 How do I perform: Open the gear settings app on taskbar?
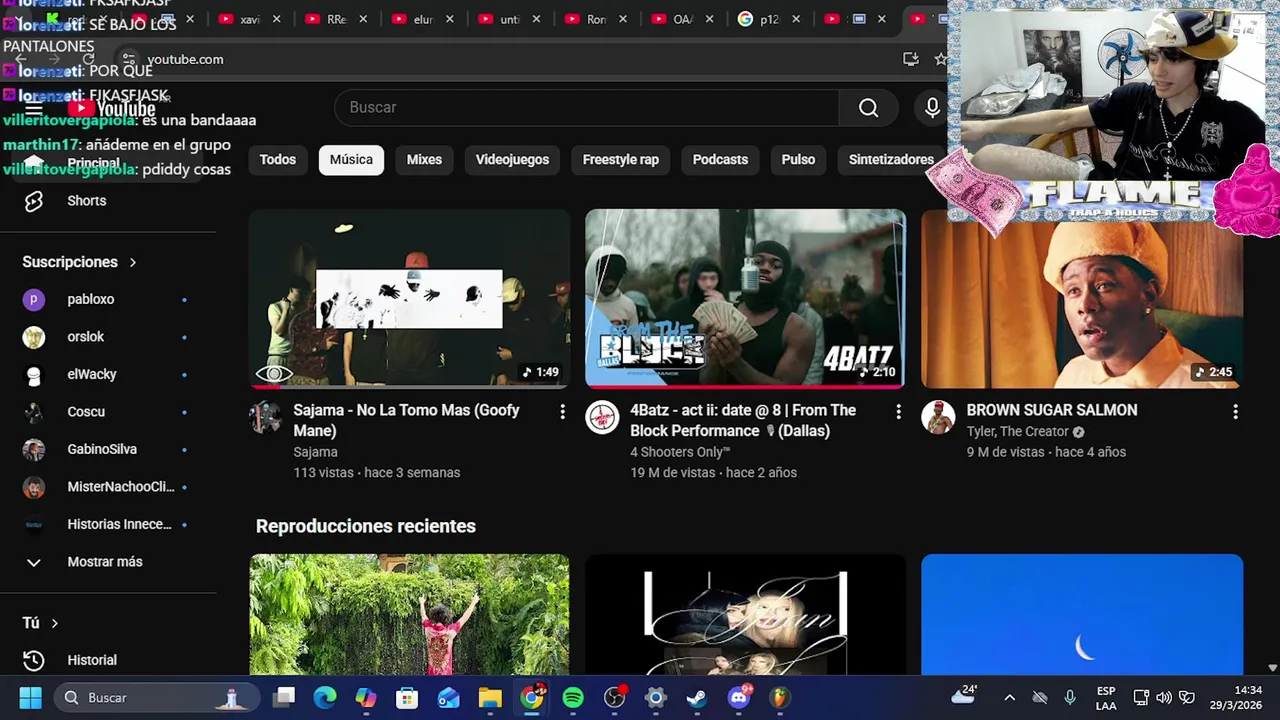click(656, 697)
